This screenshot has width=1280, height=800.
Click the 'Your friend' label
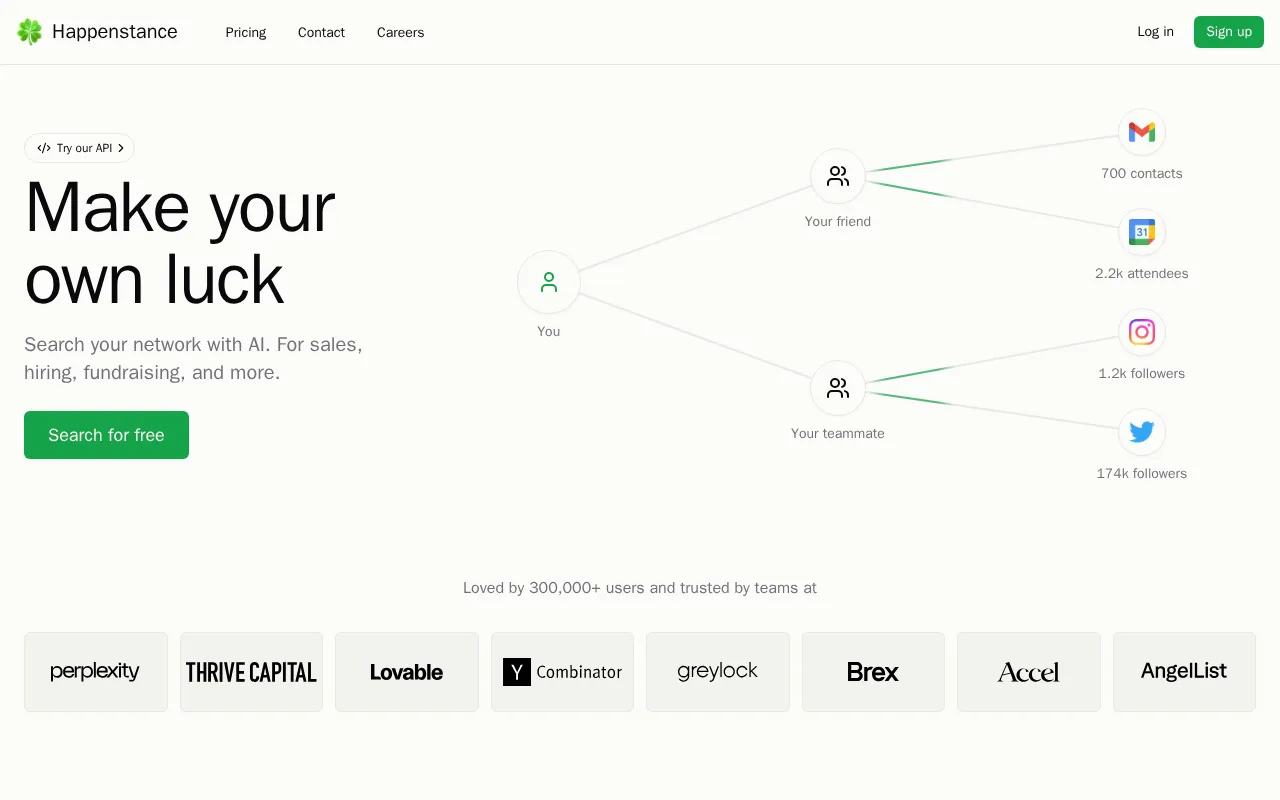point(838,222)
